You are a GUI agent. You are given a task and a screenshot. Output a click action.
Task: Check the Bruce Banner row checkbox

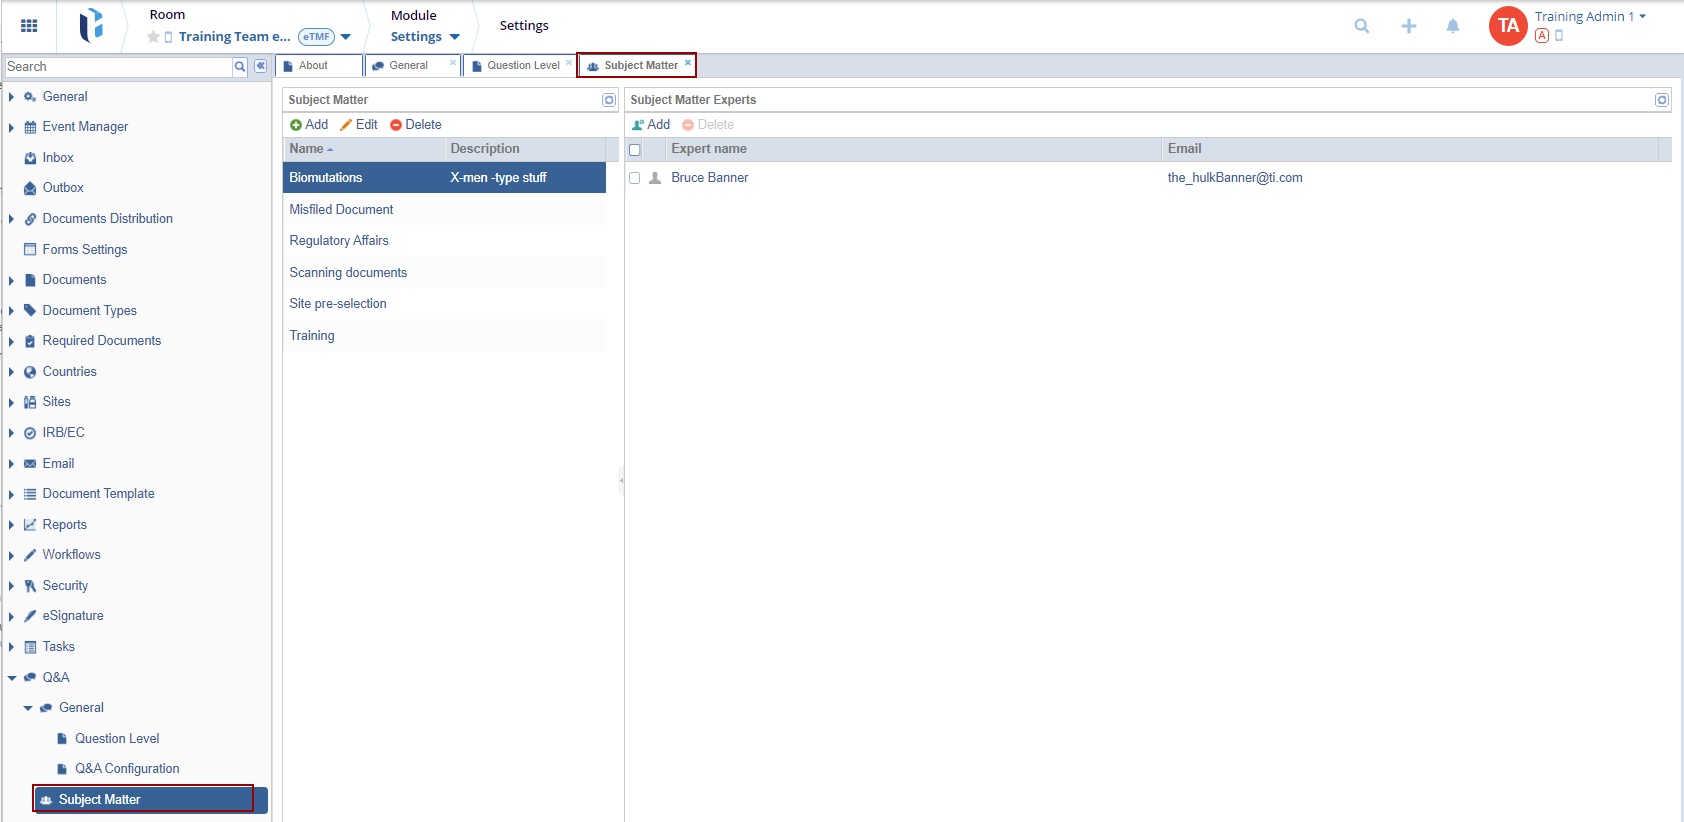pyautogui.click(x=634, y=178)
